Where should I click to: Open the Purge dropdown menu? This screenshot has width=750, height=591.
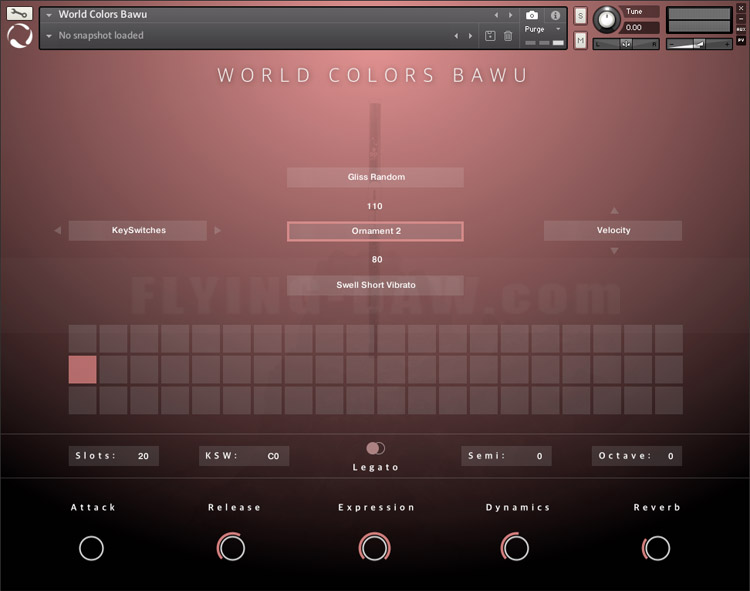point(543,29)
